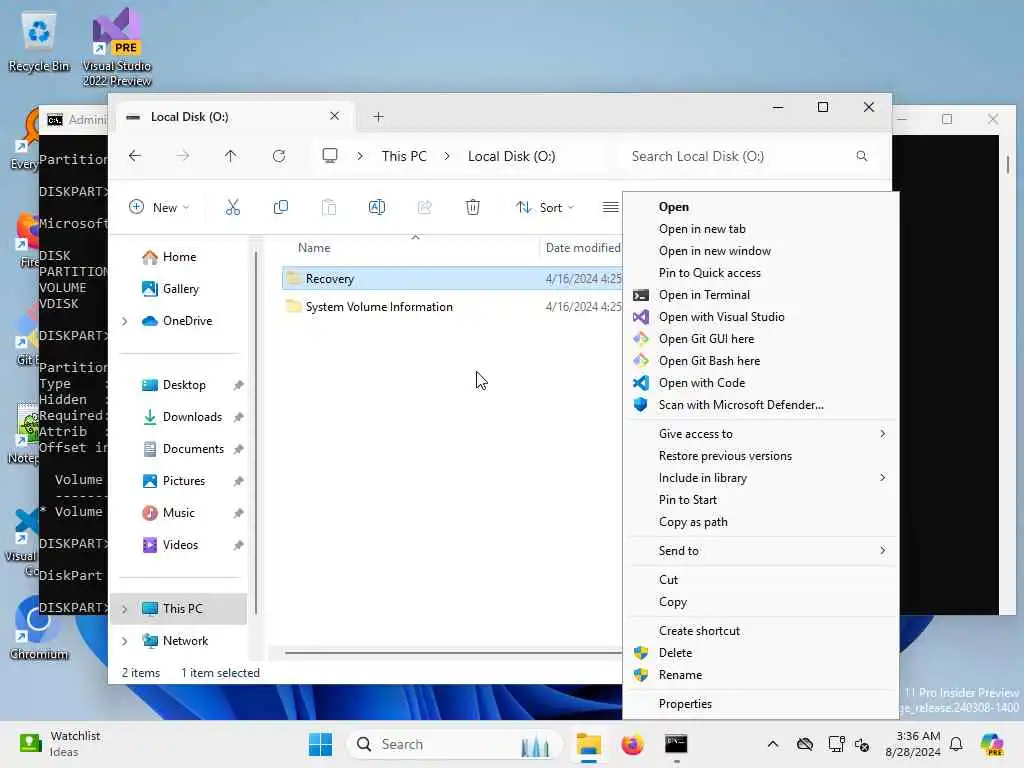
Task: Expand This PC tree node
Action: (125, 609)
